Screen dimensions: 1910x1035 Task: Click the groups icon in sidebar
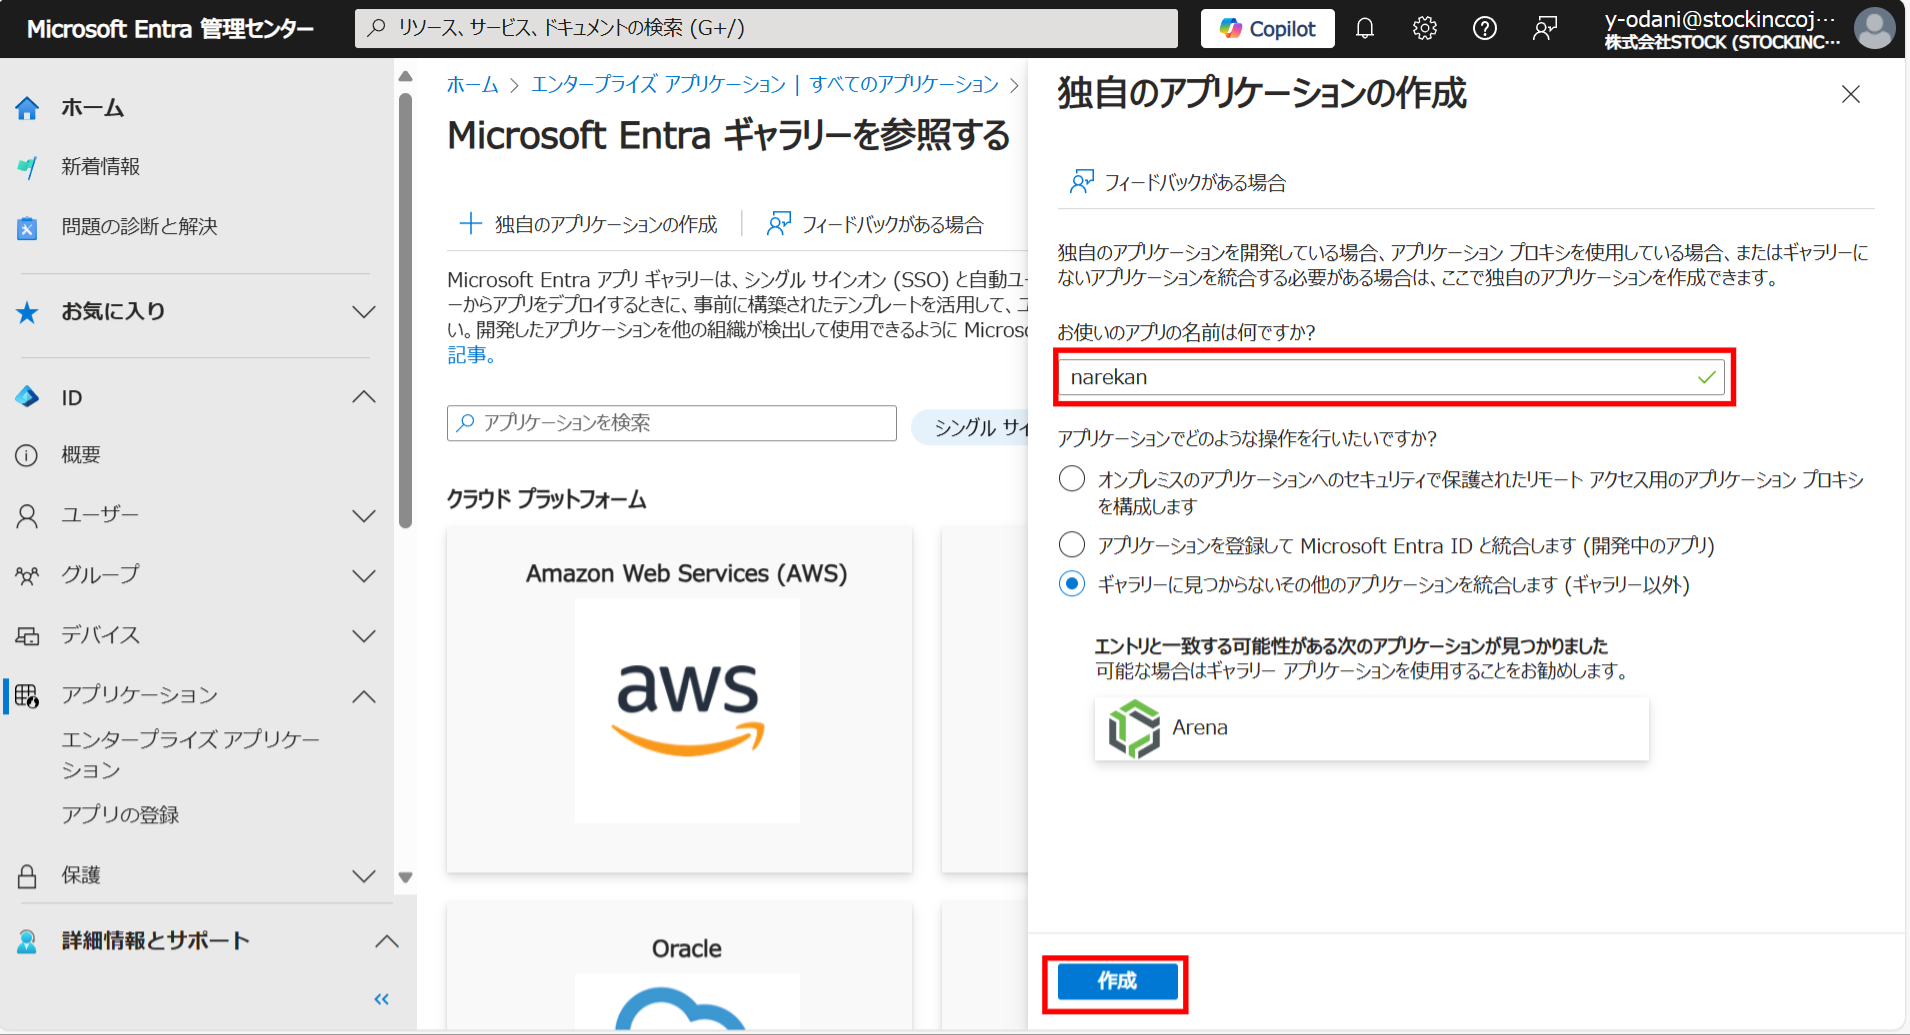(27, 576)
